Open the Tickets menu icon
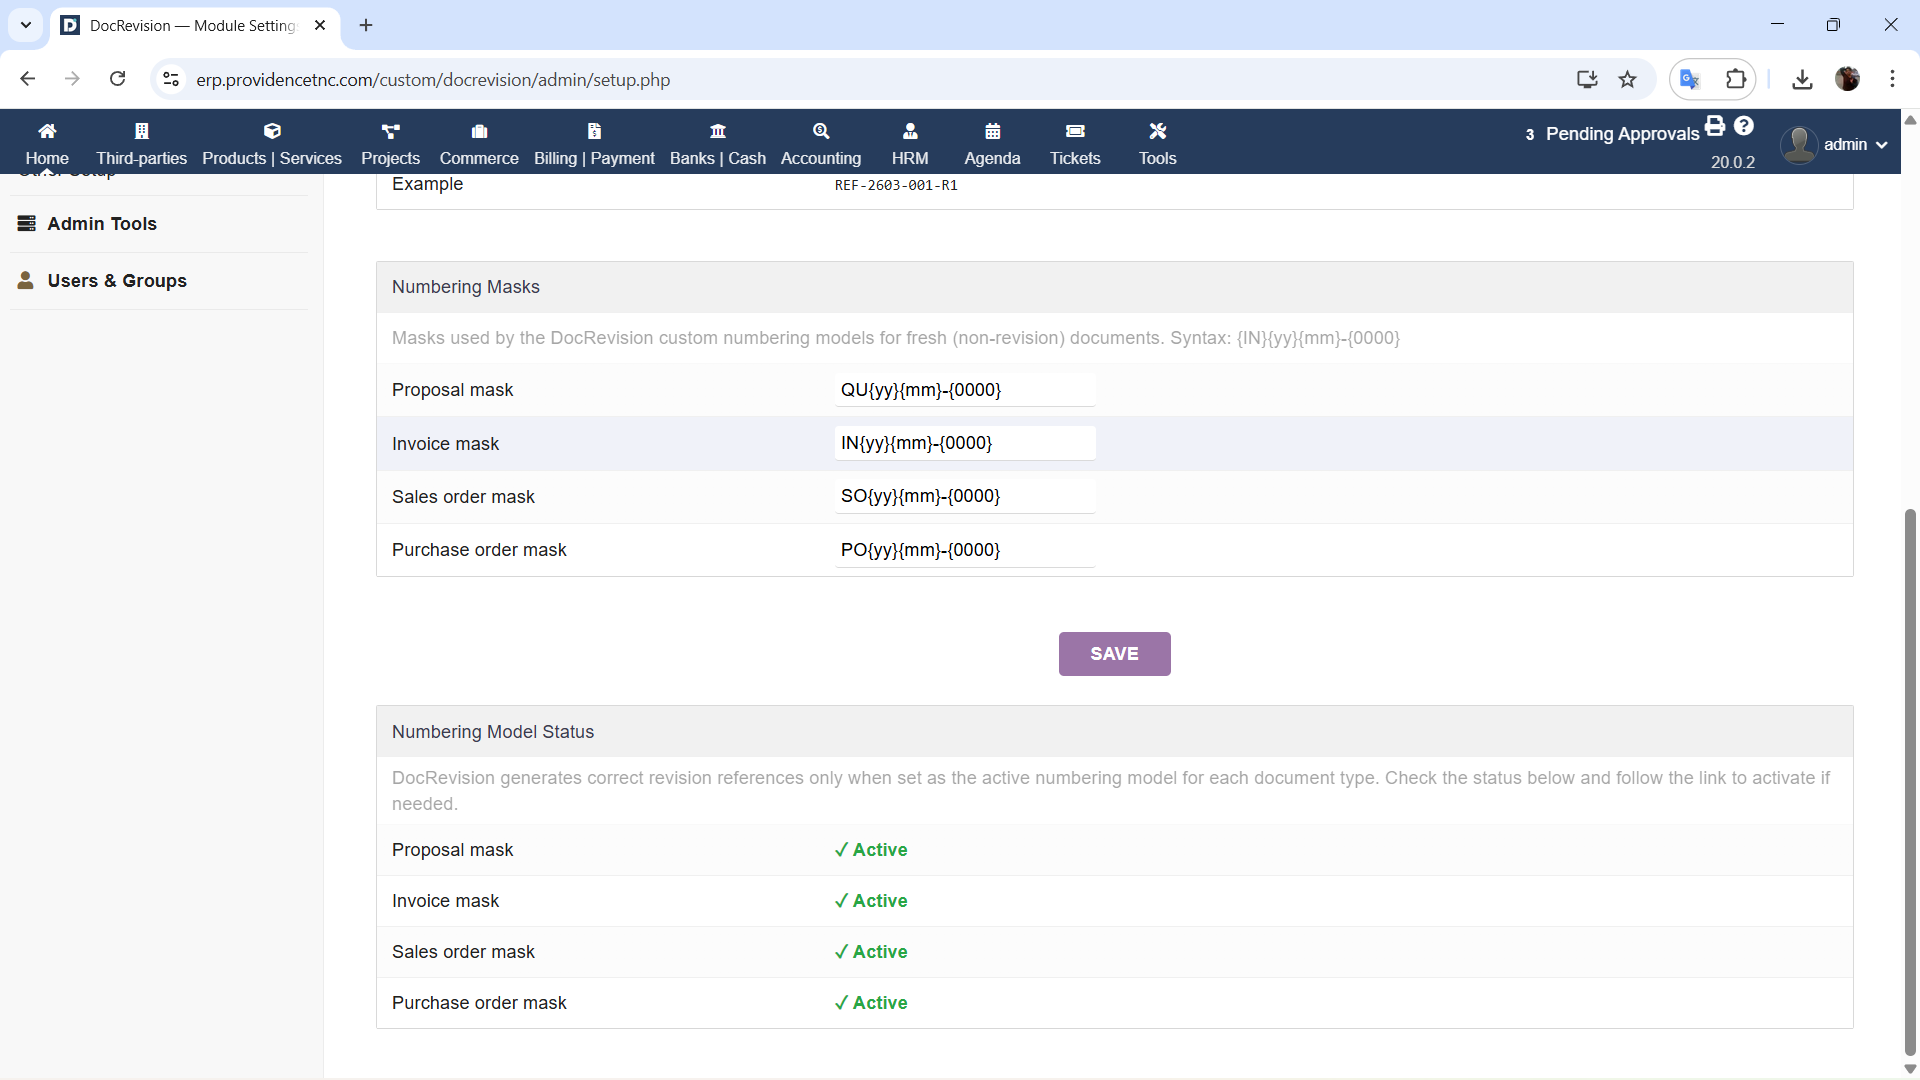This screenshot has width=1920, height=1080. coord(1075,131)
